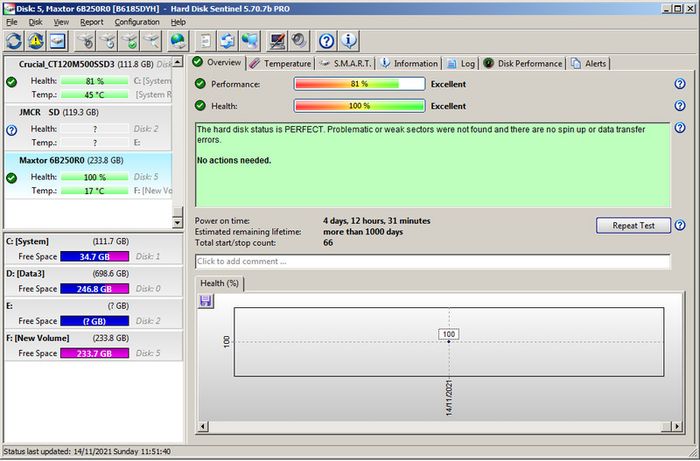Switch to the Alerts tab
The width and height of the screenshot is (700, 461).
[x=589, y=63]
